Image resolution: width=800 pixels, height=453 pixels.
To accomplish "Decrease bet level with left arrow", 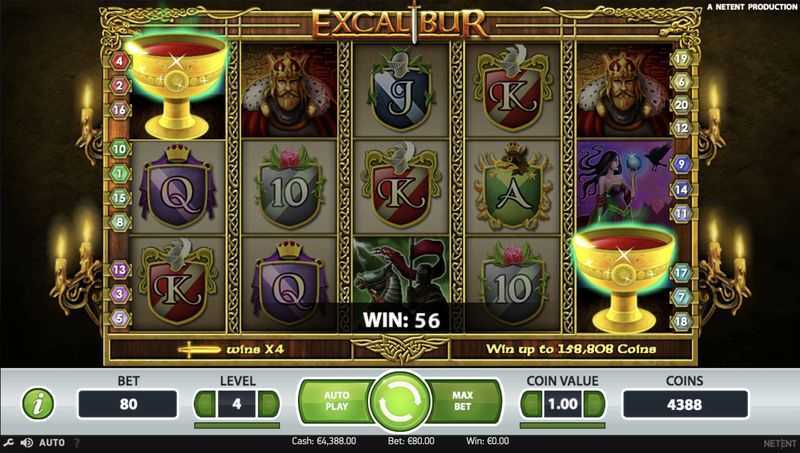I will point(205,404).
